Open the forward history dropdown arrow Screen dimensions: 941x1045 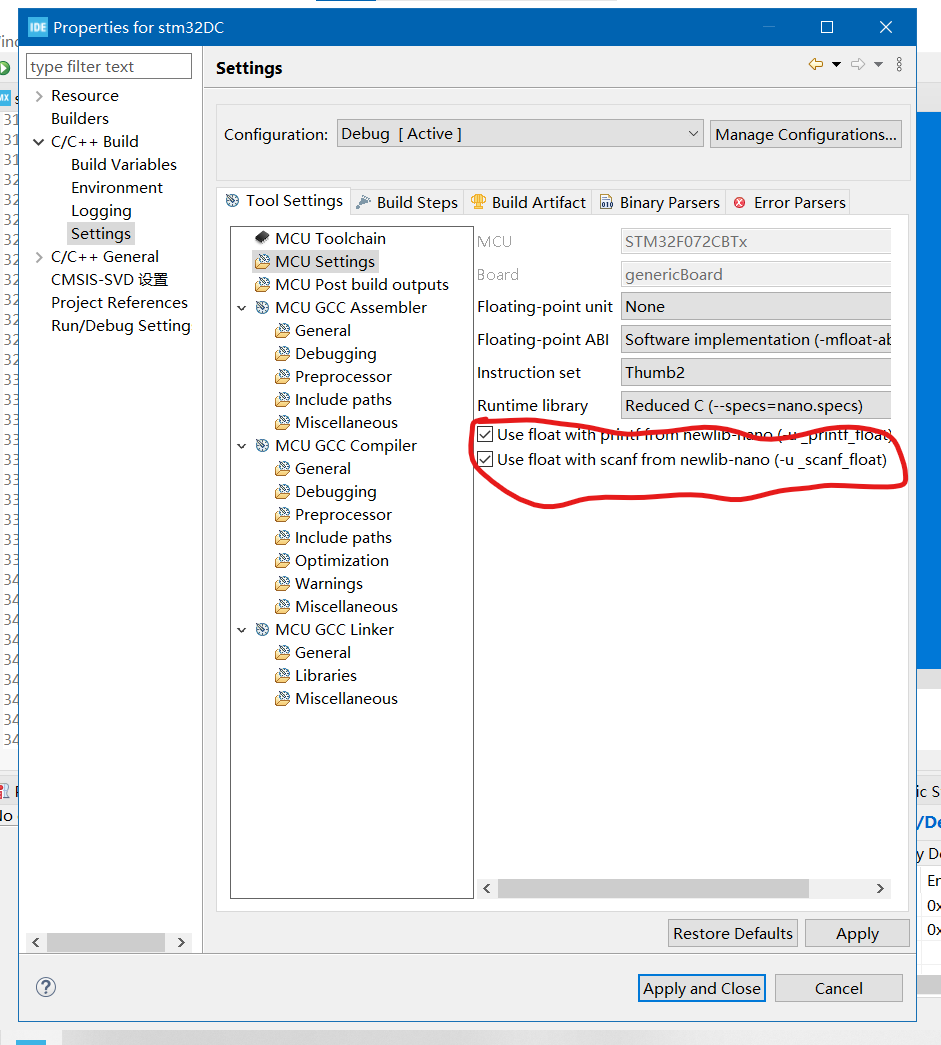click(x=878, y=64)
